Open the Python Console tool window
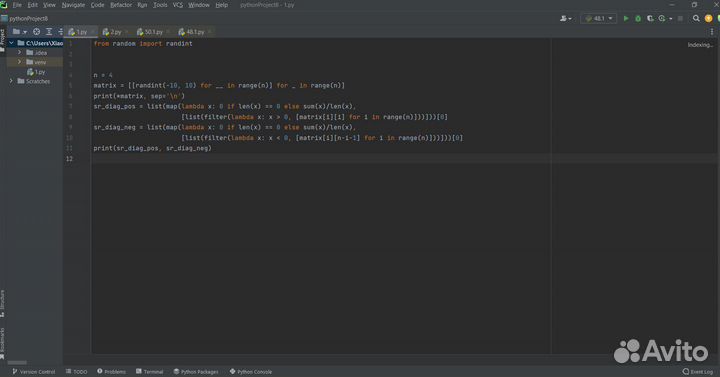 point(251,371)
